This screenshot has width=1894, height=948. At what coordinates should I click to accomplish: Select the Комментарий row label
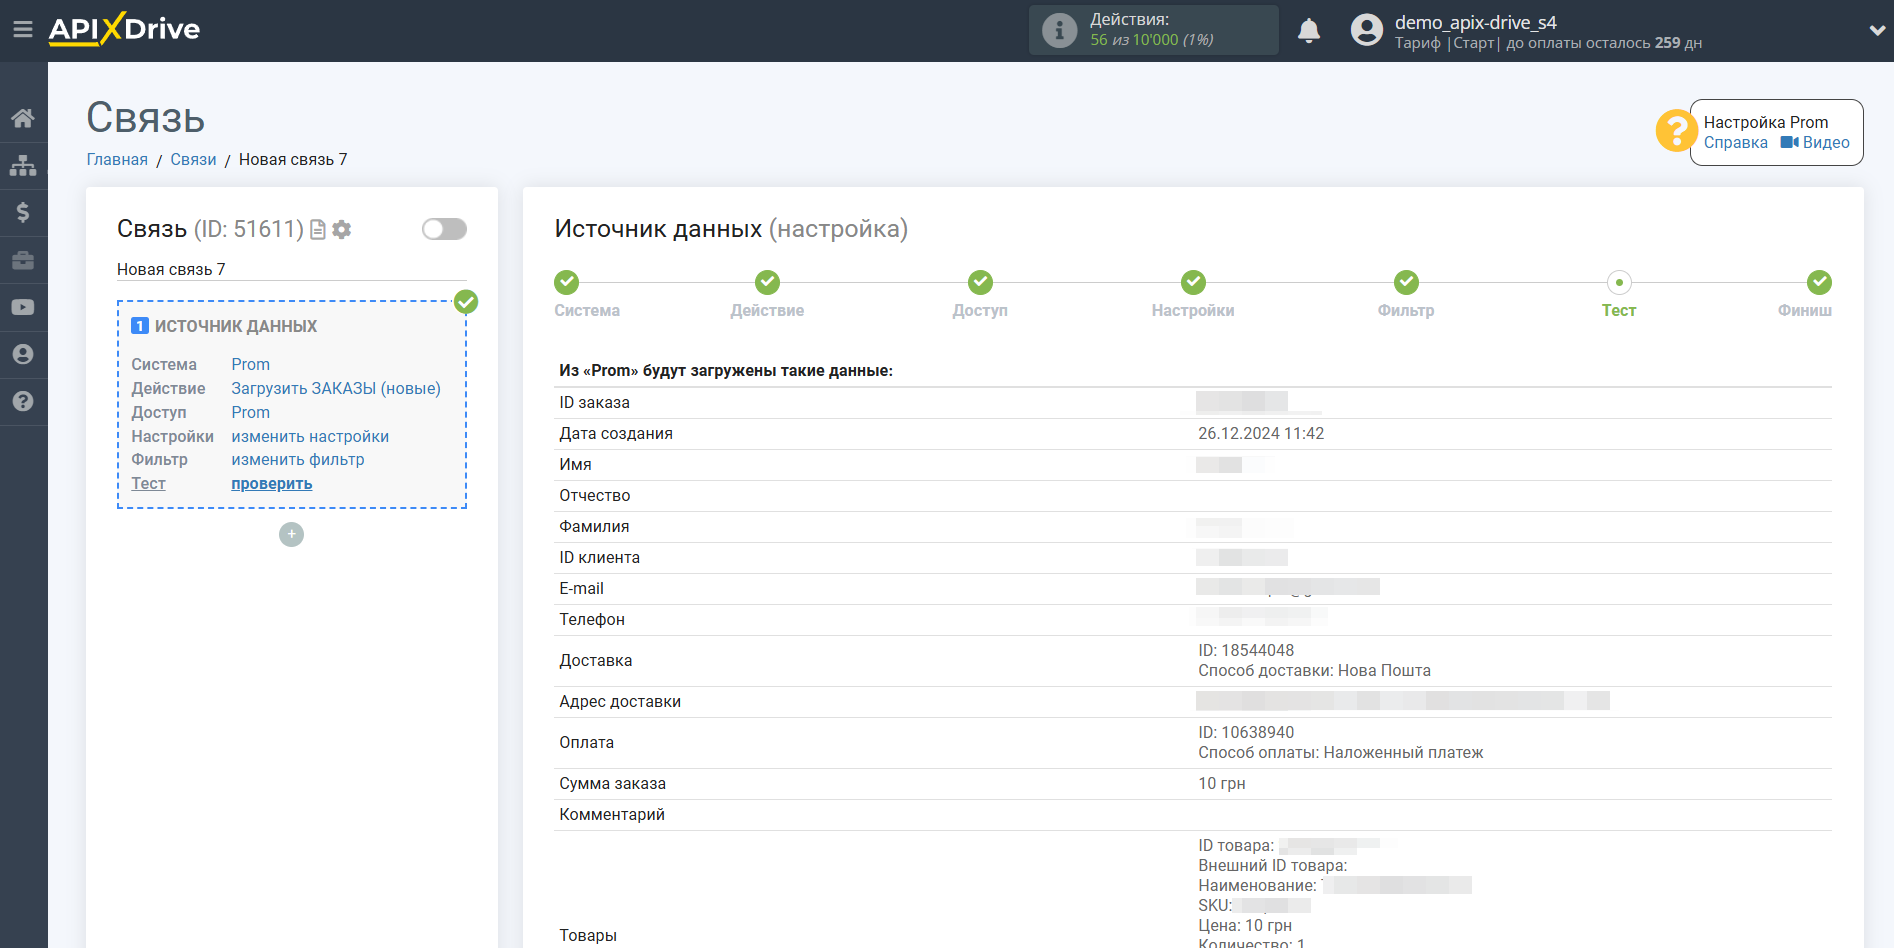[x=612, y=815]
